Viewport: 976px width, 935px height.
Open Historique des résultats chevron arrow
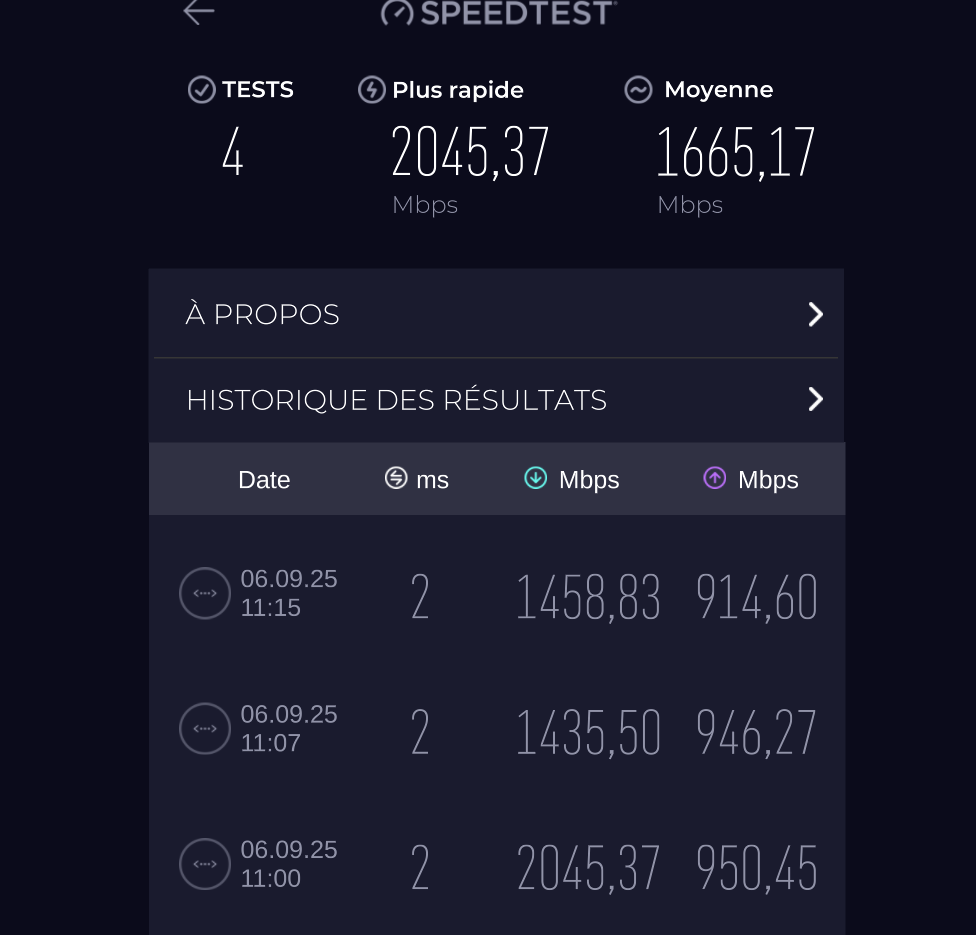[x=816, y=400]
